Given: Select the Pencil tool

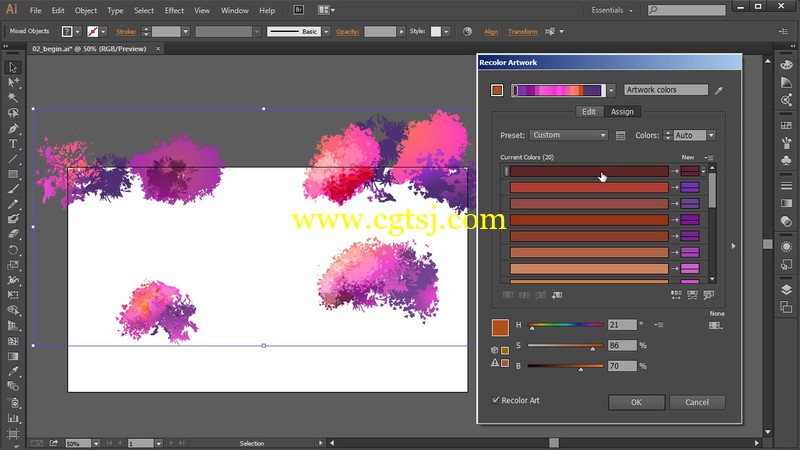Looking at the screenshot, I should (x=13, y=204).
